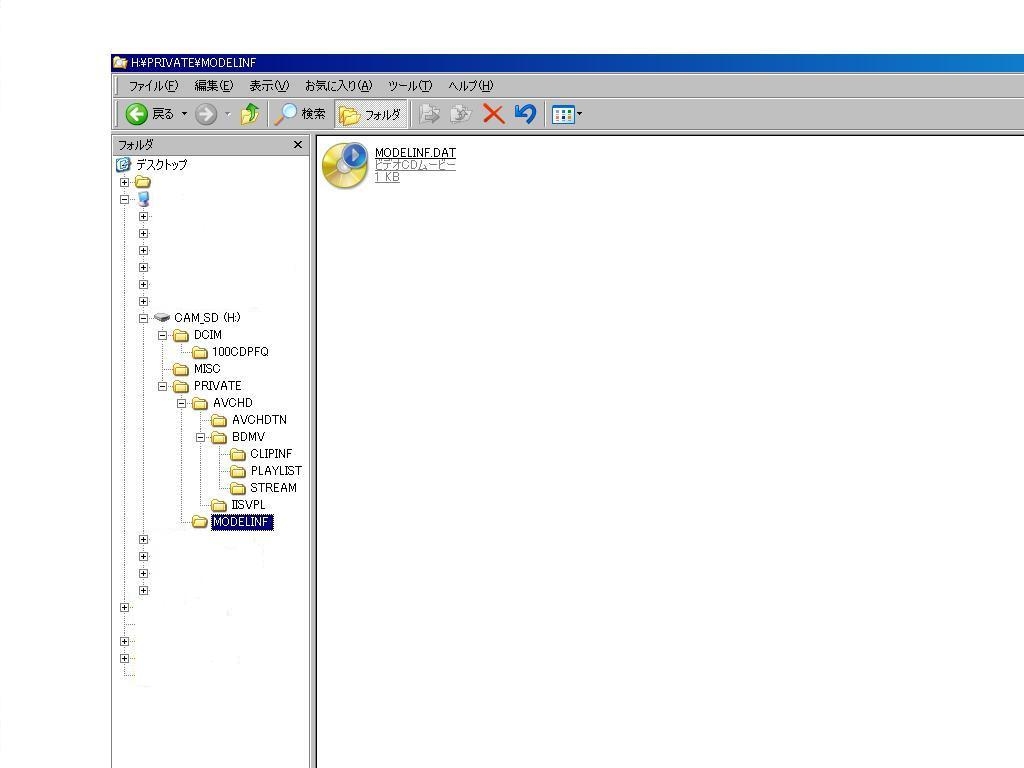
Task: Collapse the BDMV folder node
Action: tap(200, 438)
